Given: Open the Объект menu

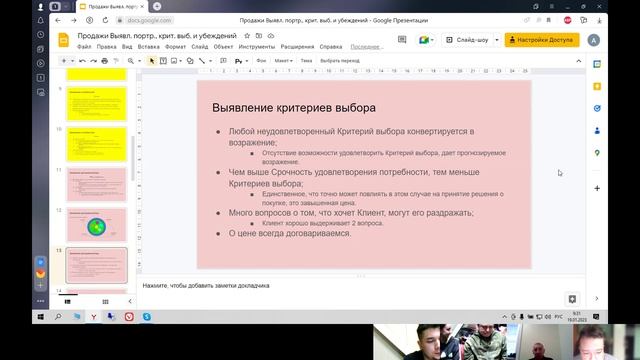Looking at the screenshot, I should click(223, 47).
